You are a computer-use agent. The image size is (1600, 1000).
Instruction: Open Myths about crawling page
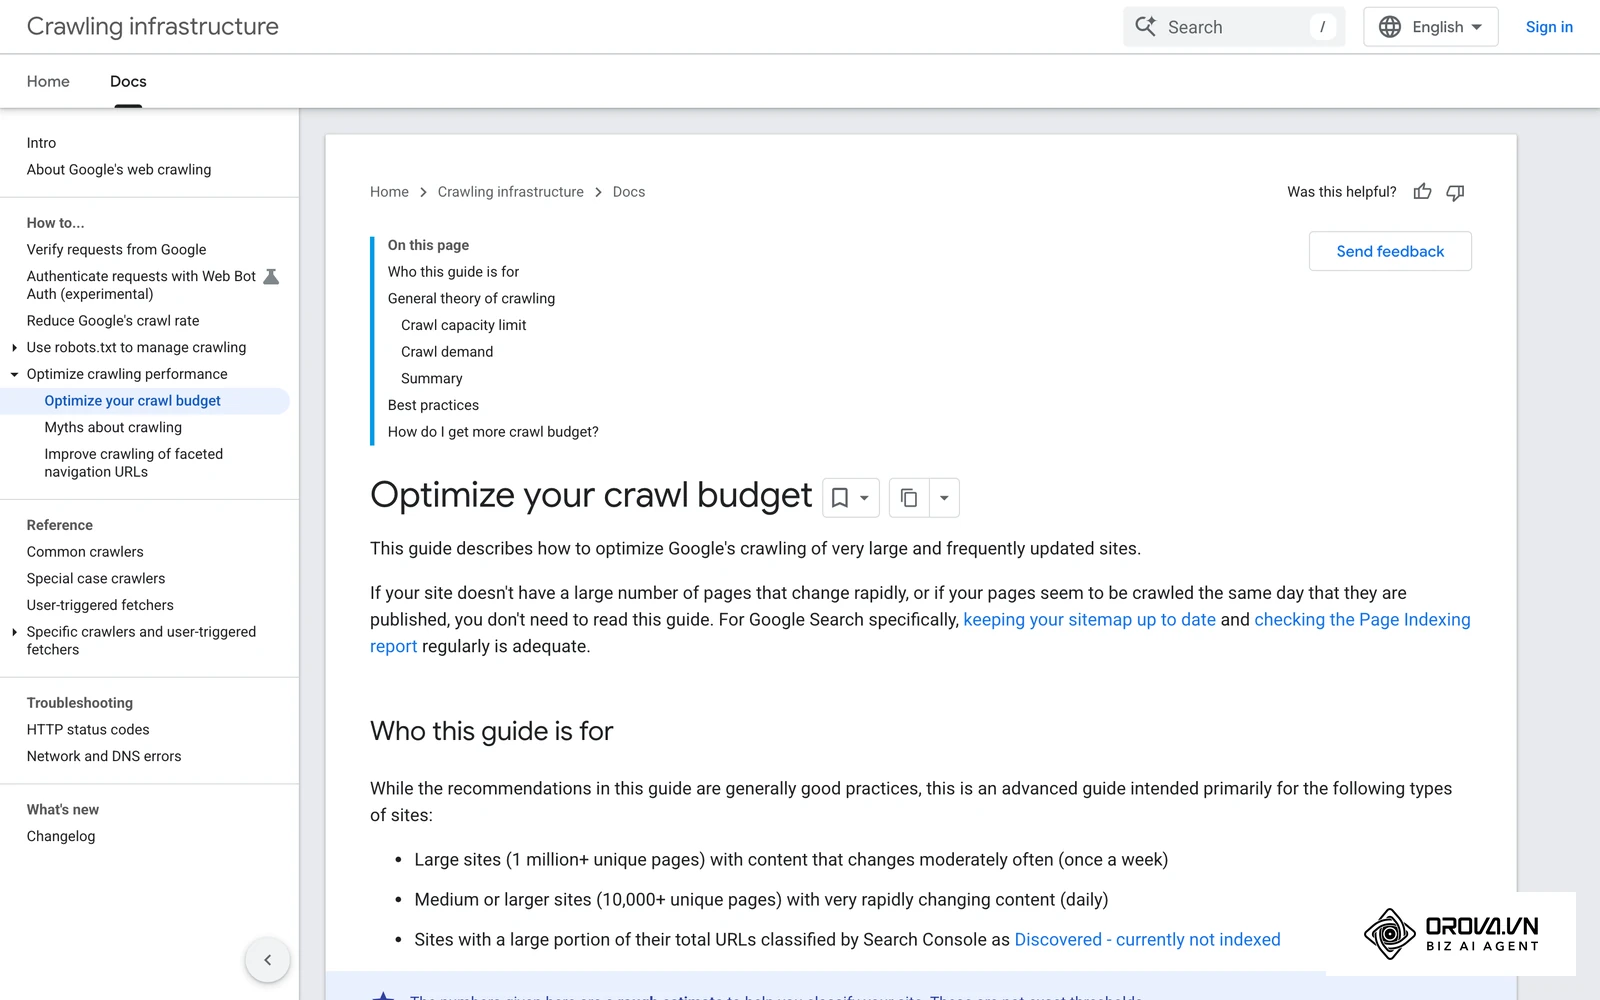(x=113, y=427)
